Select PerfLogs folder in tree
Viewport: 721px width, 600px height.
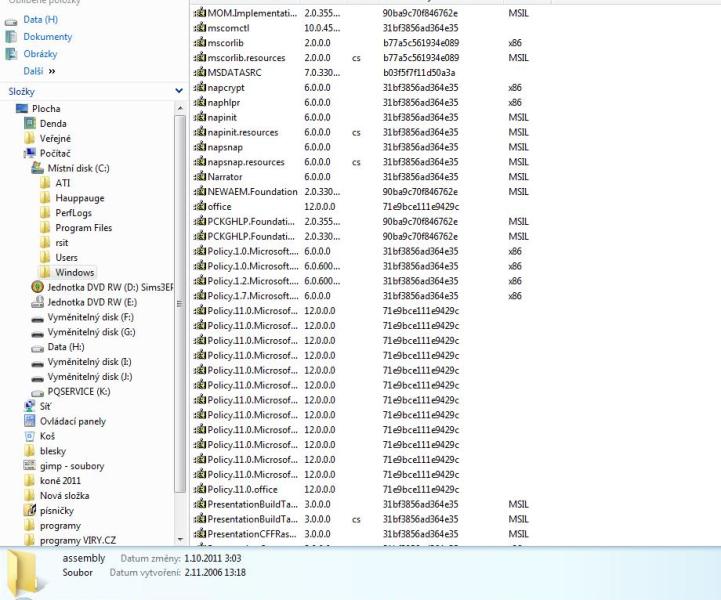pyautogui.click(x=73, y=213)
